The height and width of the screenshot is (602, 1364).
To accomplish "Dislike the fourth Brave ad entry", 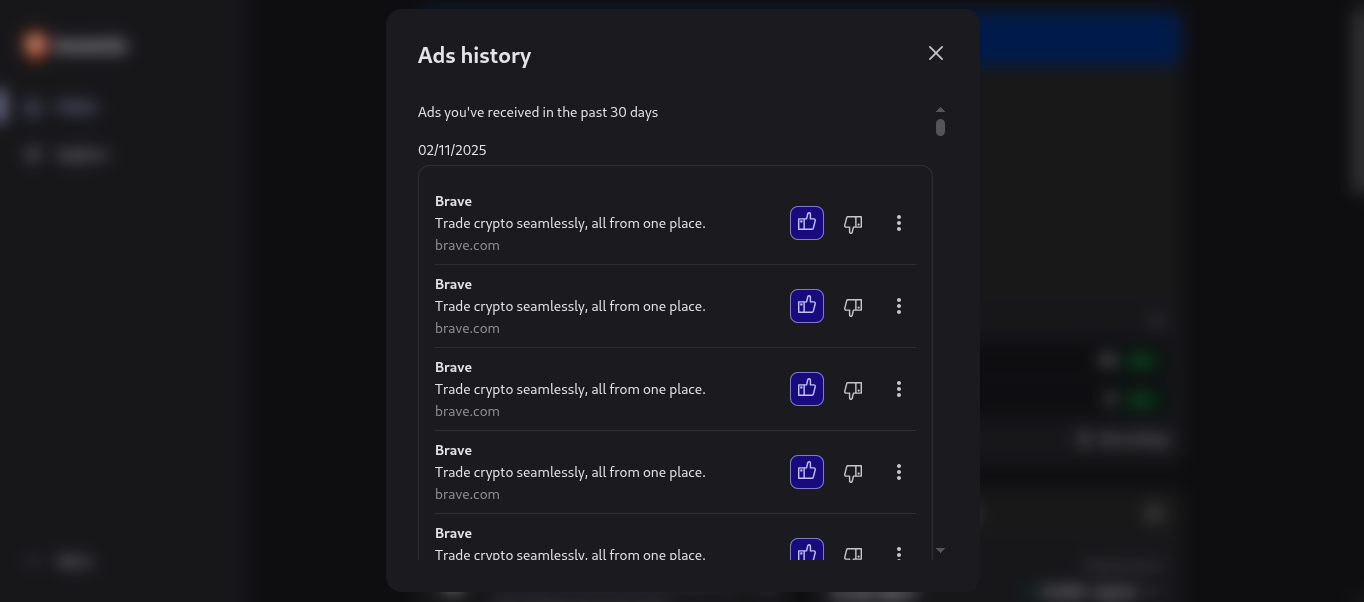I will point(853,473).
